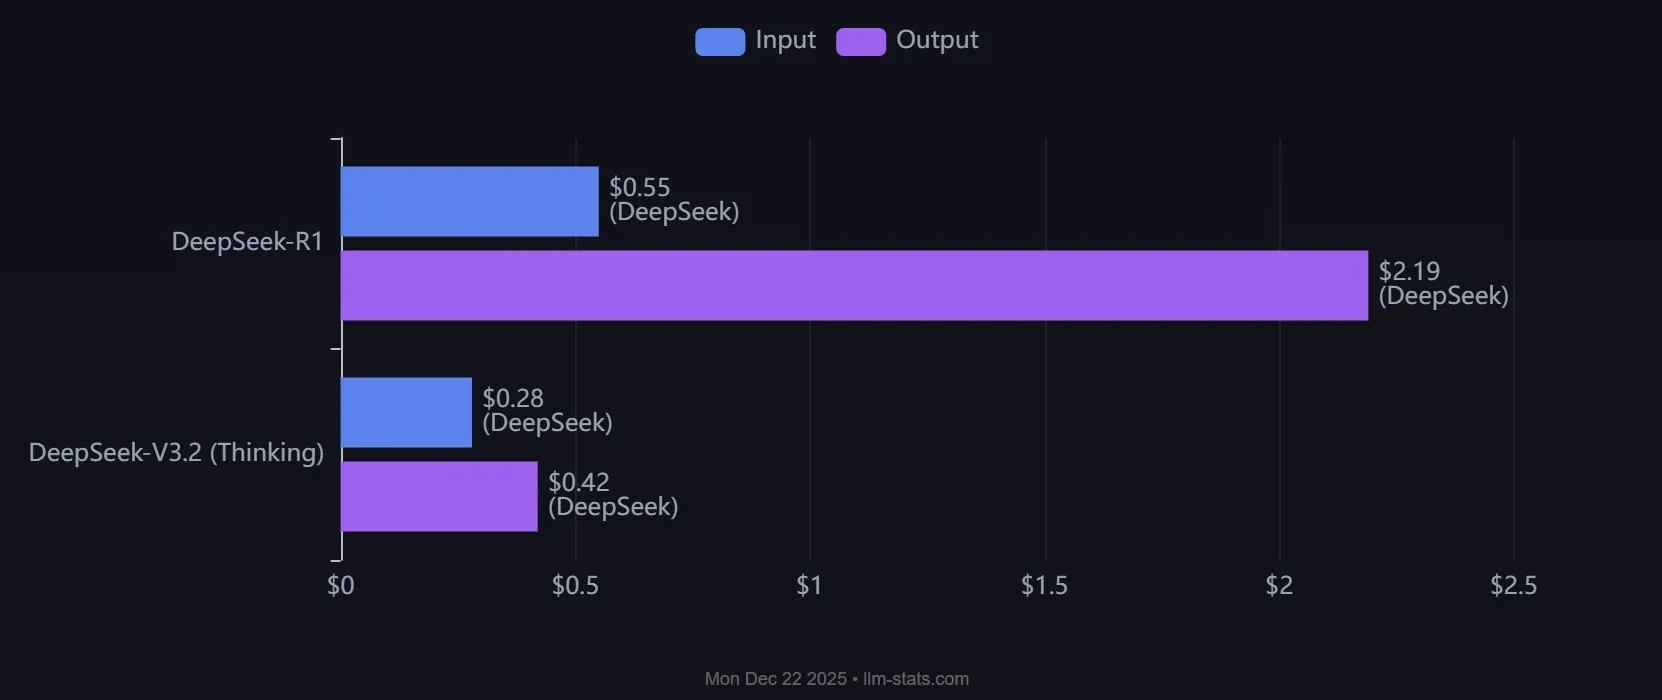Select the $1.5 x-axis tick label
The height and width of the screenshot is (700, 1662).
point(1044,586)
